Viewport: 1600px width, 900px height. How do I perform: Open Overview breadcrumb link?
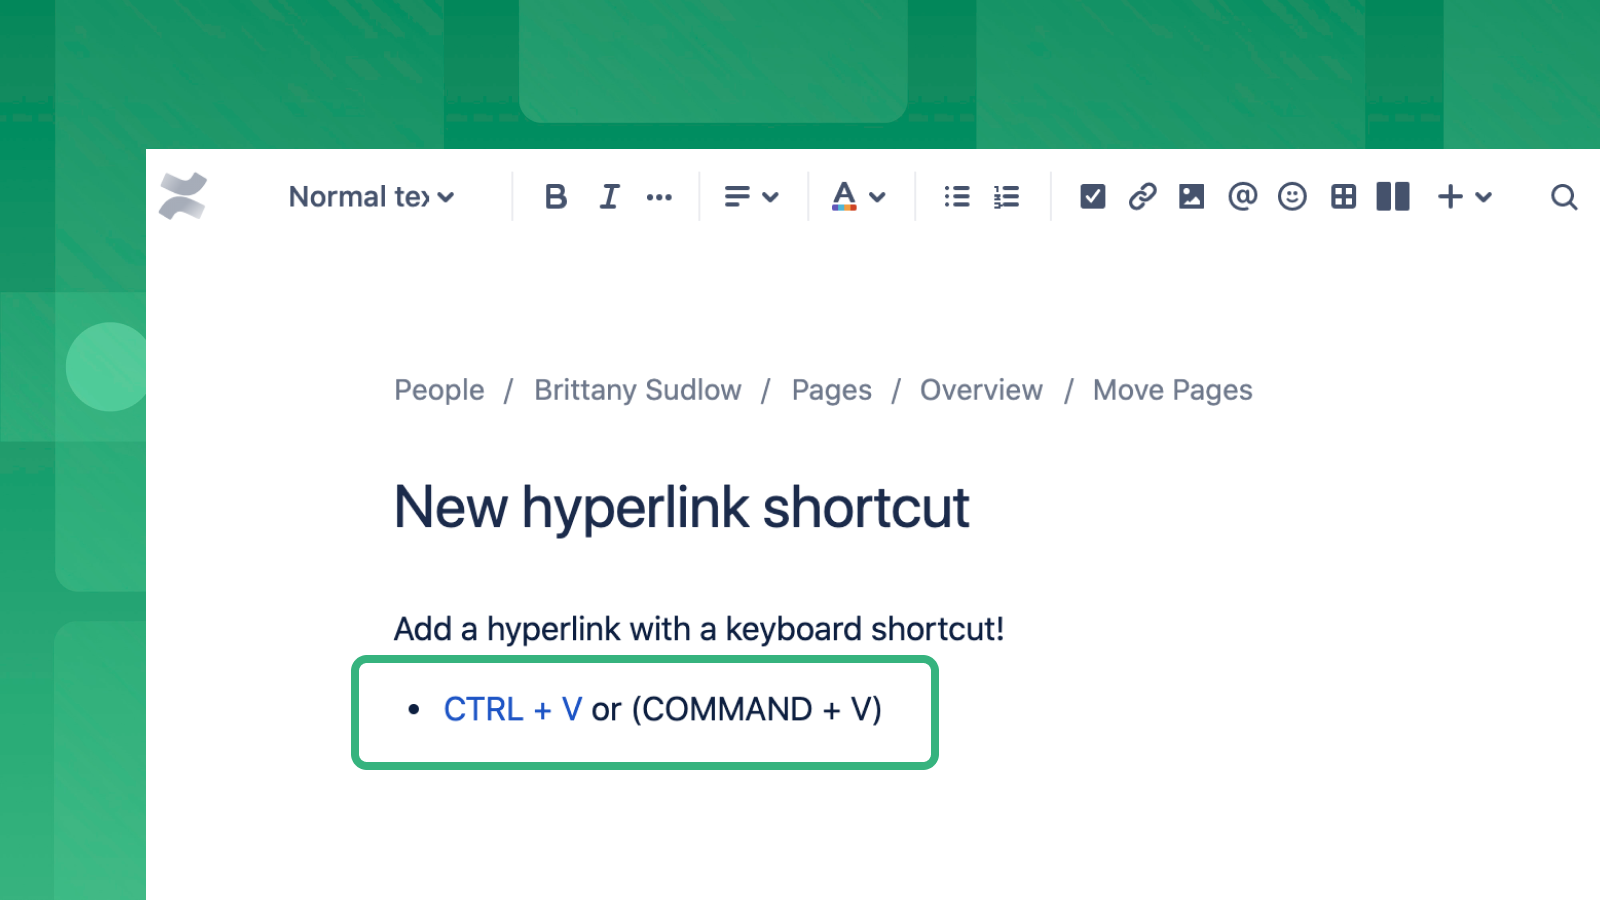(981, 390)
